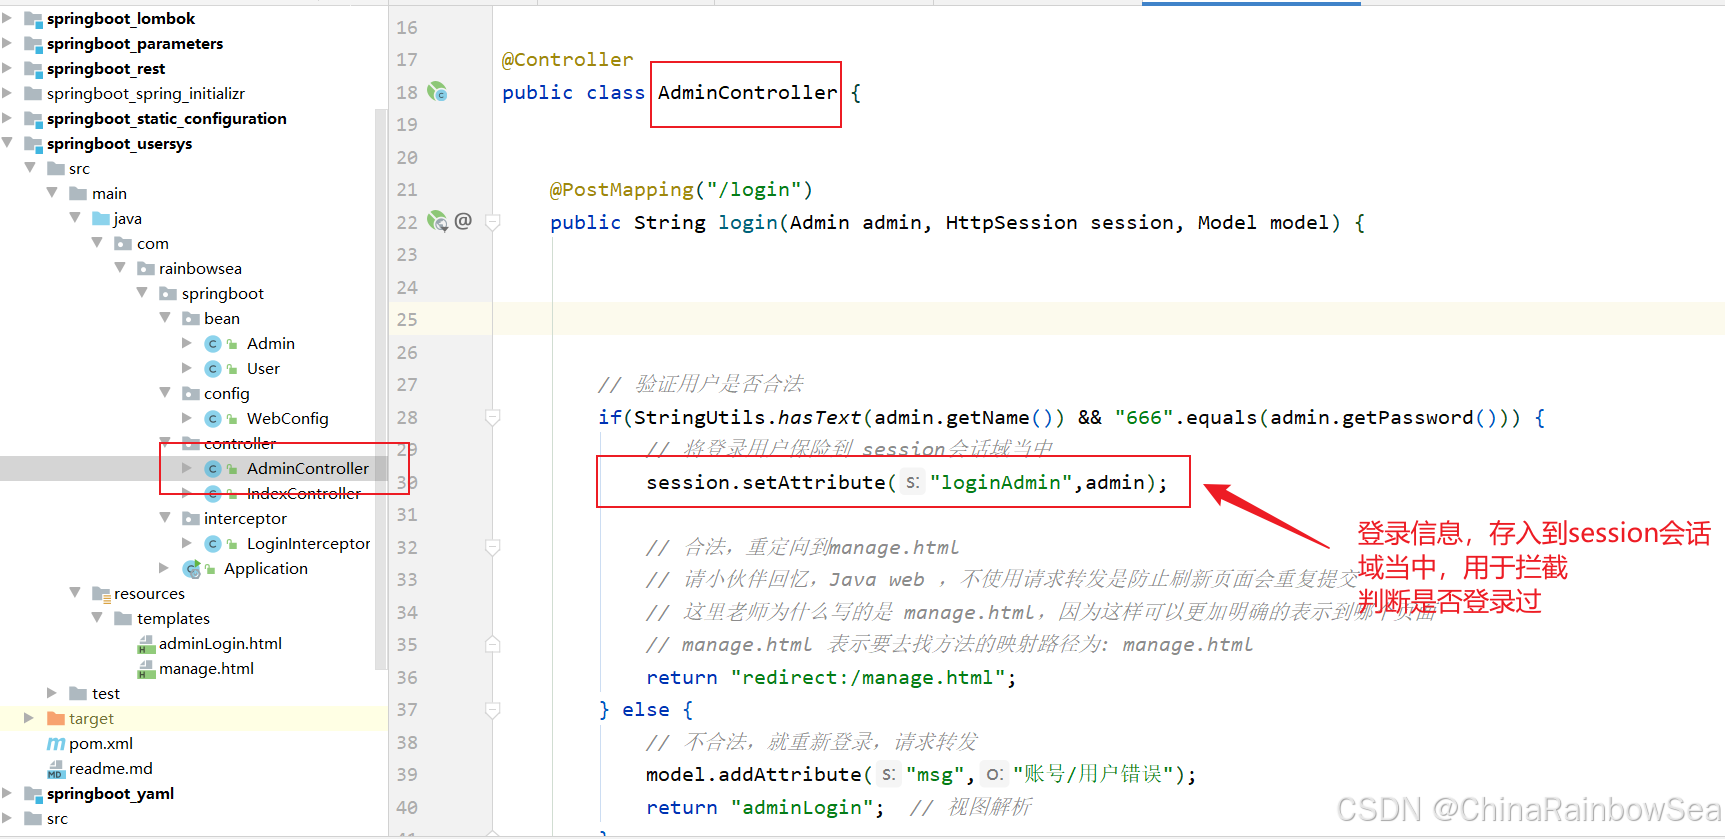Image resolution: width=1725 pixels, height=839 pixels.
Task: Click the project tree vertical scrollbar
Action: point(380,390)
